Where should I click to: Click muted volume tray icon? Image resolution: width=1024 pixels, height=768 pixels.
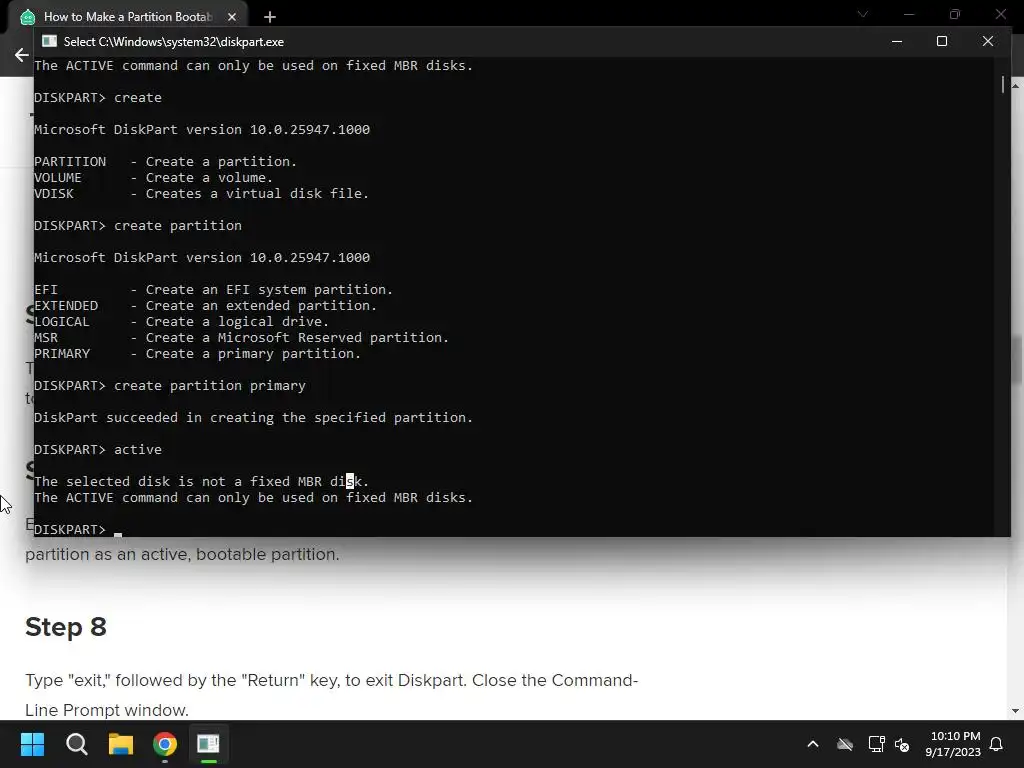(902, 744)
